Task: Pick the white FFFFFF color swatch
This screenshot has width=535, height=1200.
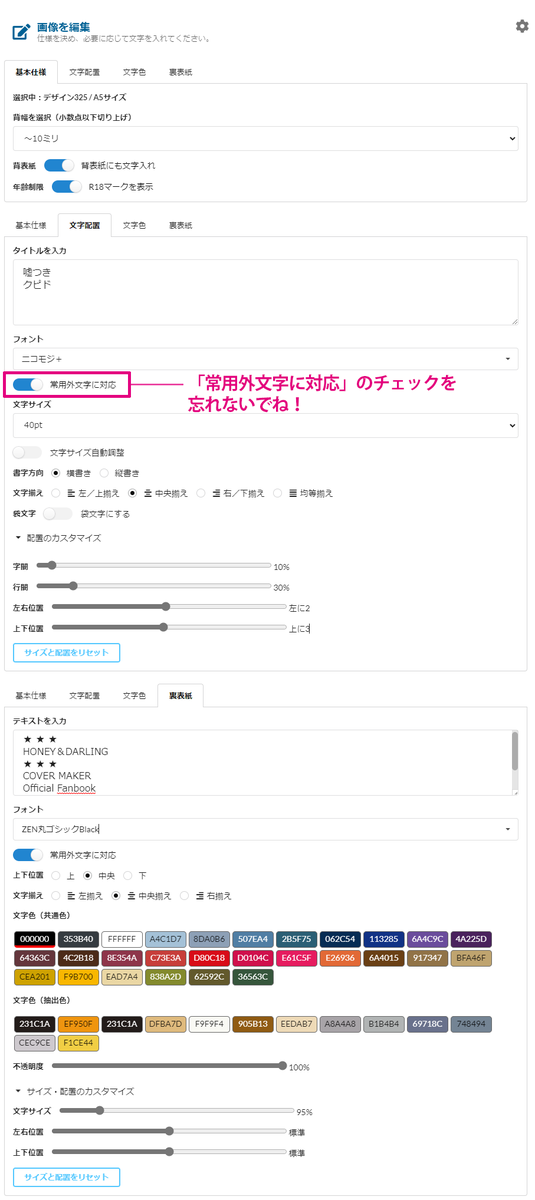Action: tap(121, 939)
